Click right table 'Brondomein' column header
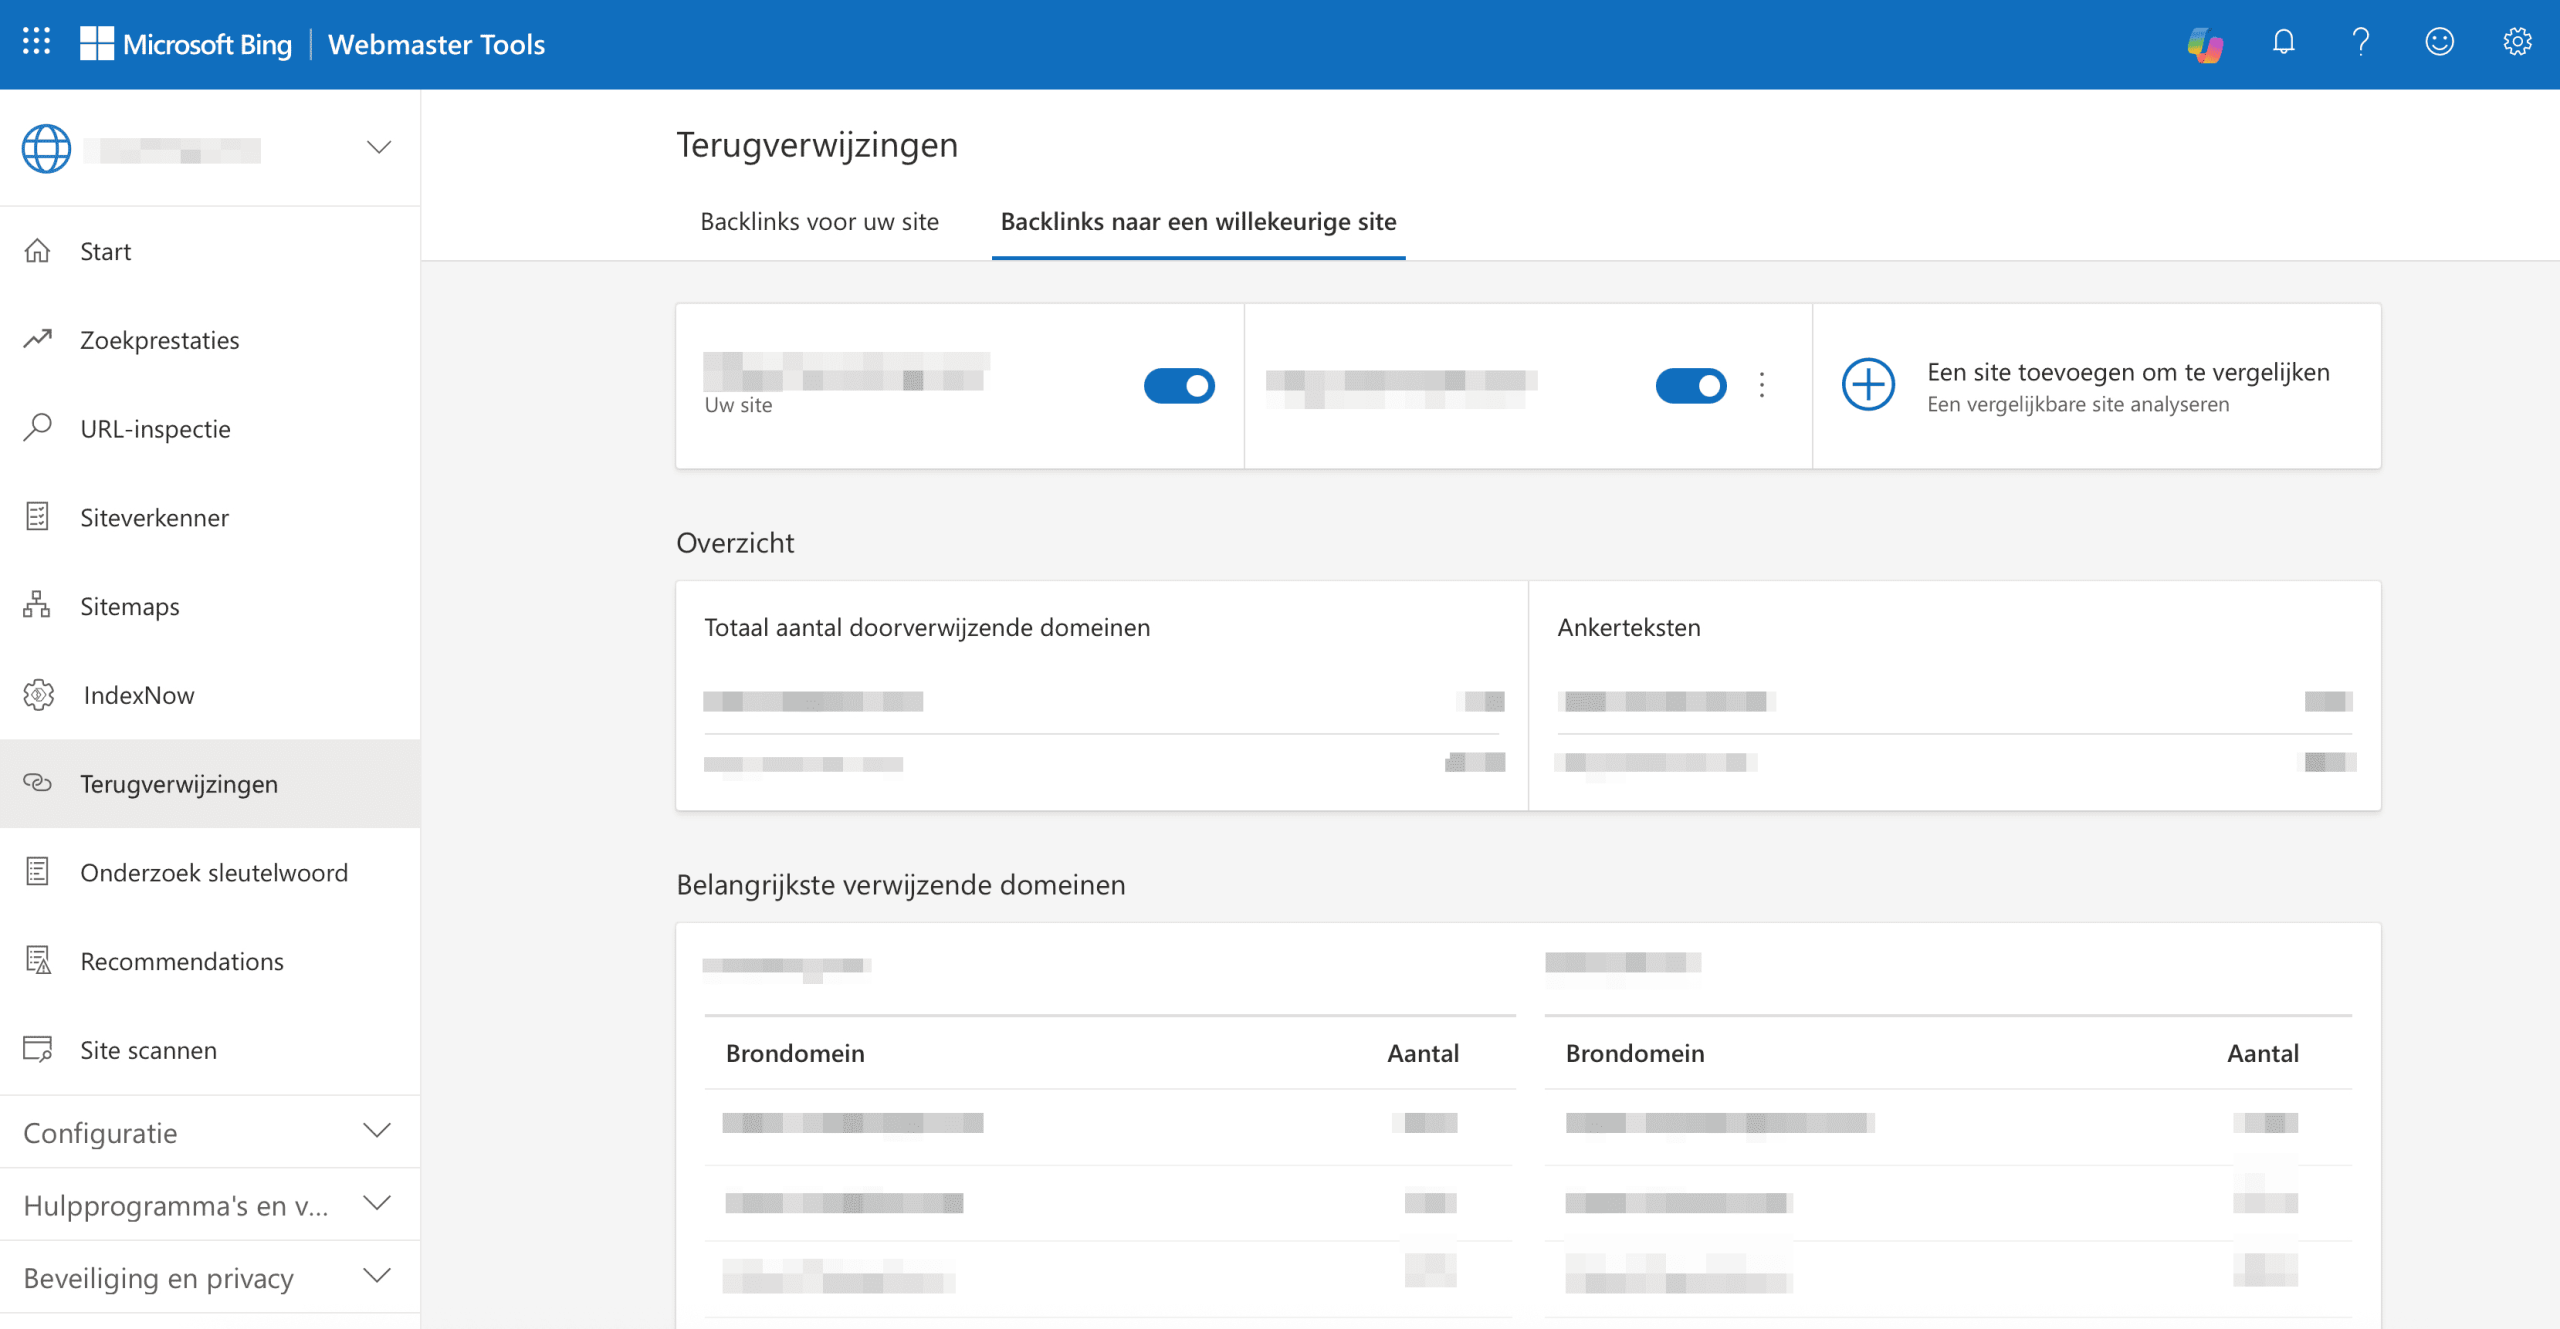The height and width of the screenshot is (1329, 2560). click(1635, 1053)
